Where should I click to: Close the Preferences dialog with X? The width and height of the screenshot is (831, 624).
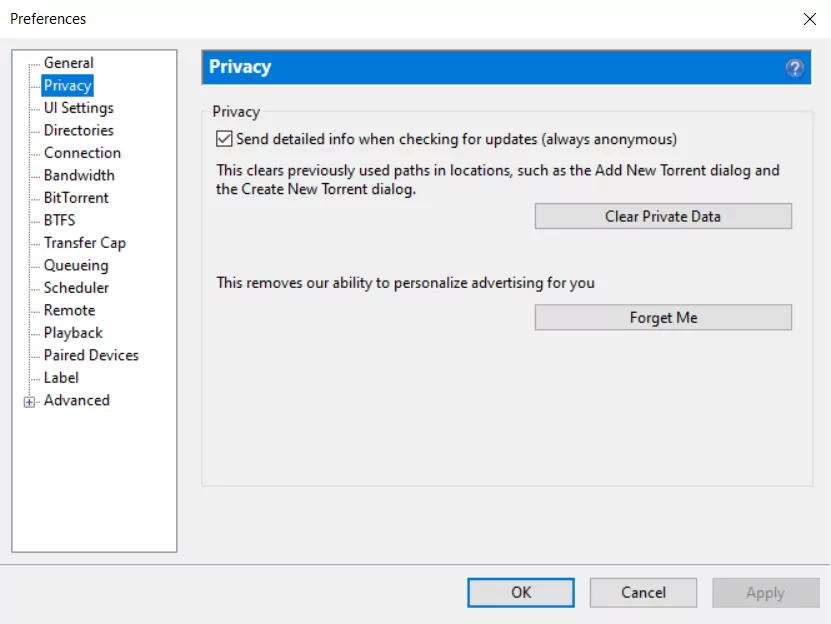(x=809, y=19)
